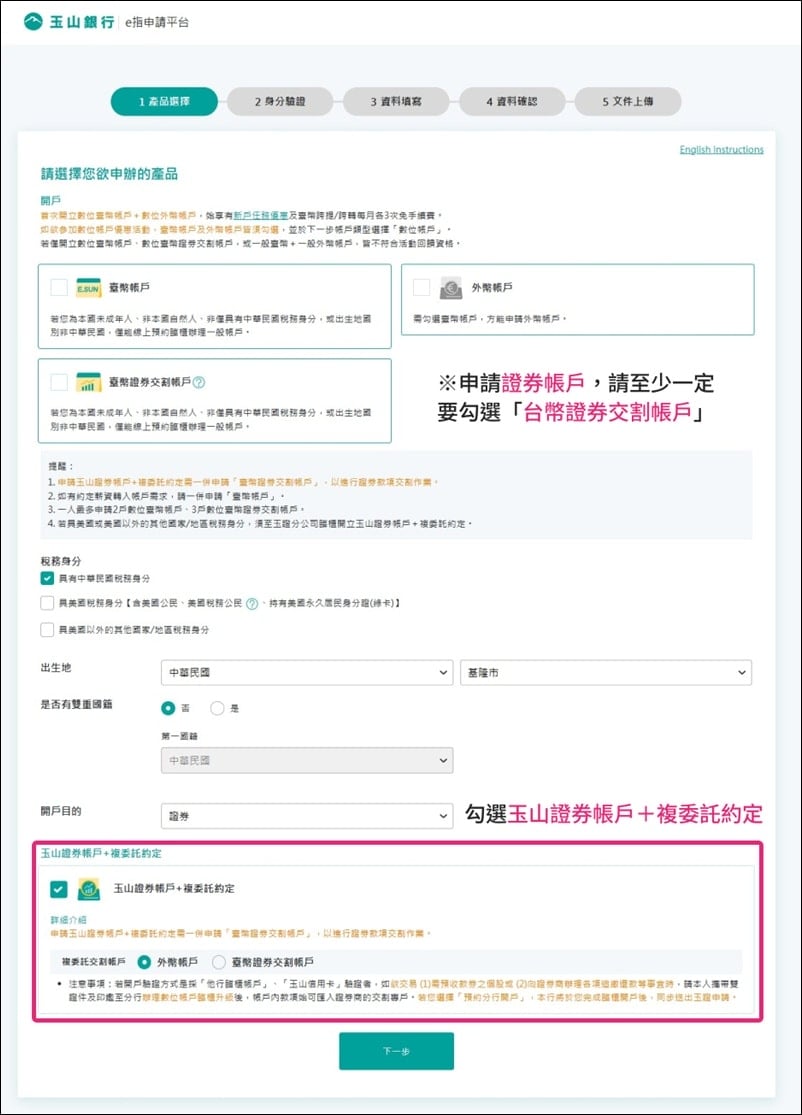The width and height of the screenshot is (802, 1115).
Task: Open the help icon beside 臺幣證券交割帳戶
Action: (x=200, y=381)
